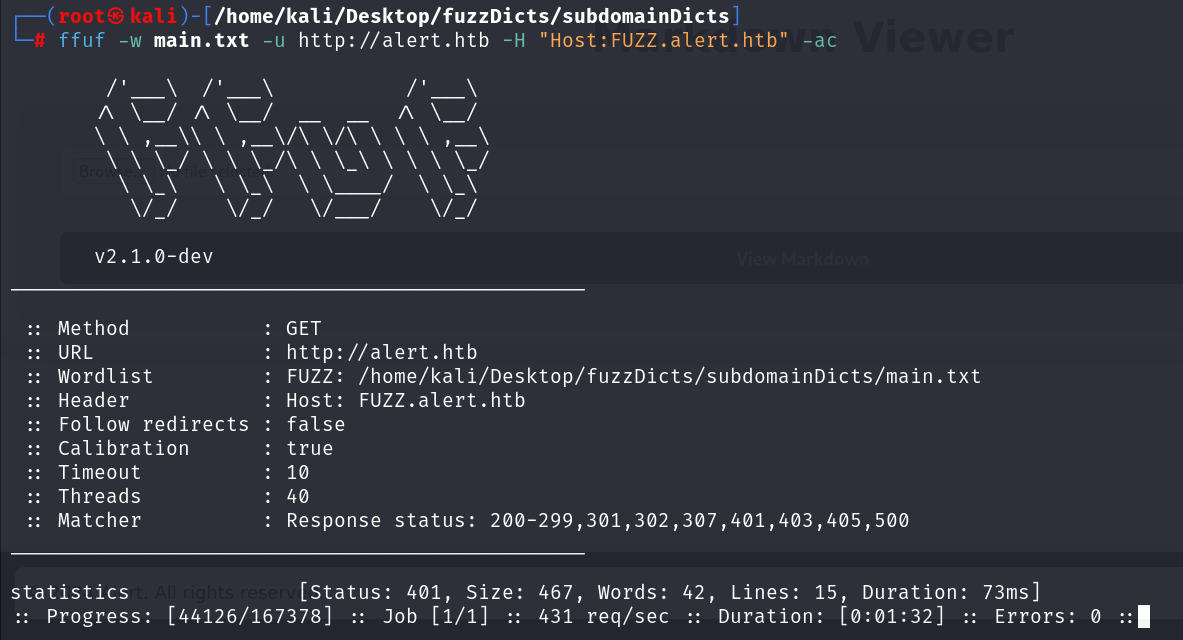Image resolution: width=1183 pixels, height=640 pixels.
Task: Click the blinking terminal cursor block
Action: pos(1144,617)
